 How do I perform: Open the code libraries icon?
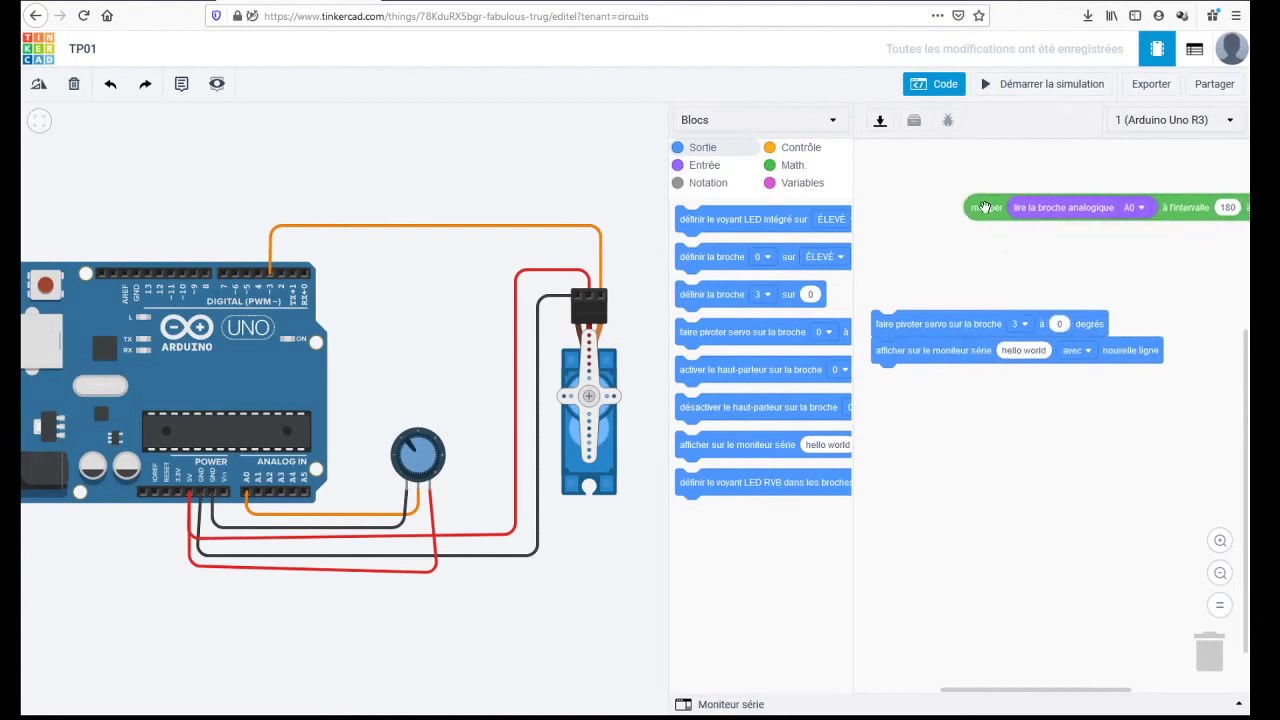[x=914, y=120]
